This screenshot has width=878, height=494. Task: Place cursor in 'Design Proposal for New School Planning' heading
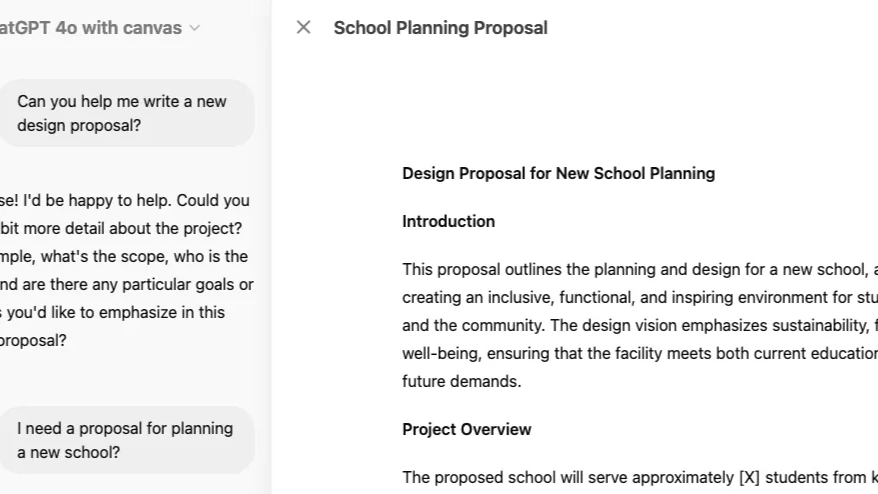[558, 173]
